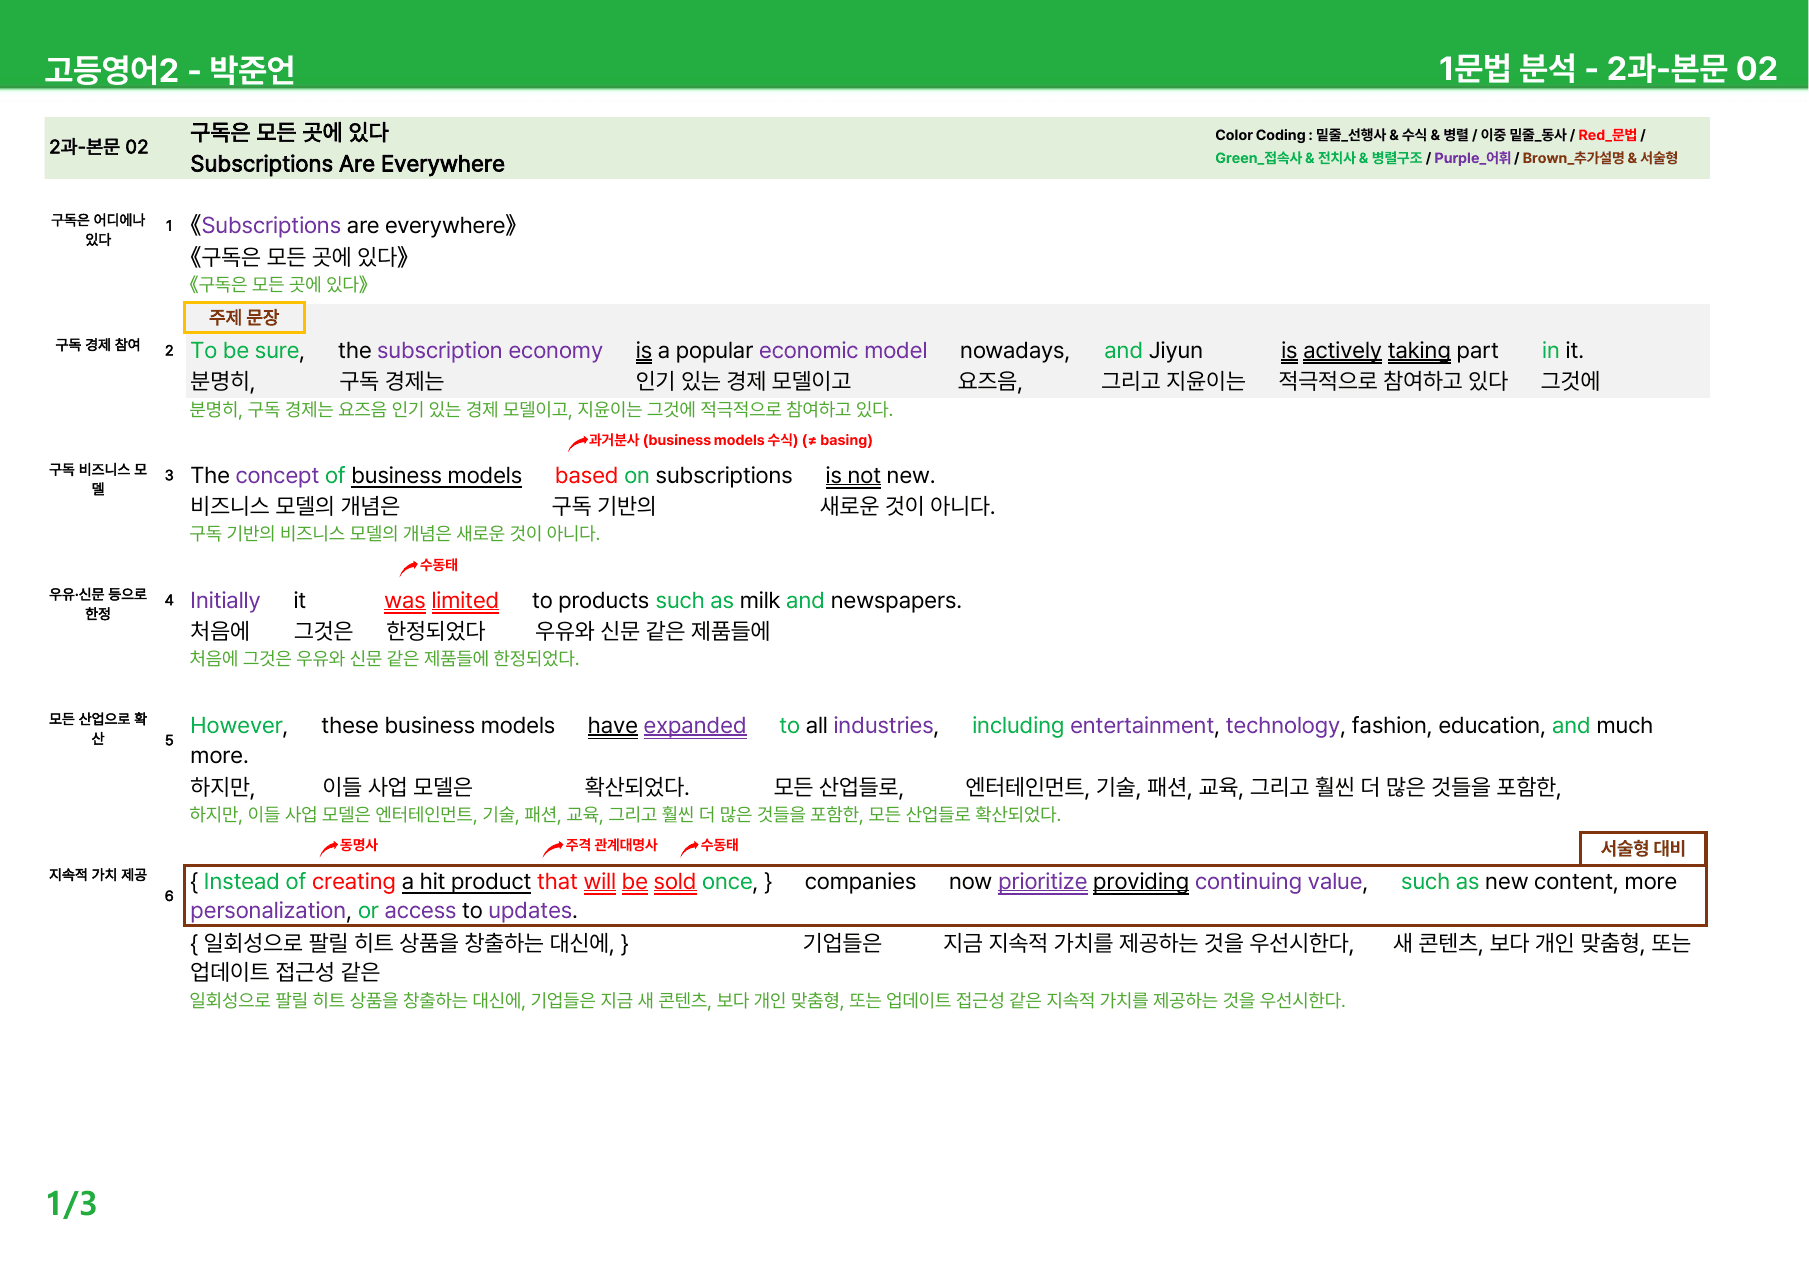Click the Korean title '구독은 모든 곳에 있다'
The image size is (1809, 1279).
289,132
